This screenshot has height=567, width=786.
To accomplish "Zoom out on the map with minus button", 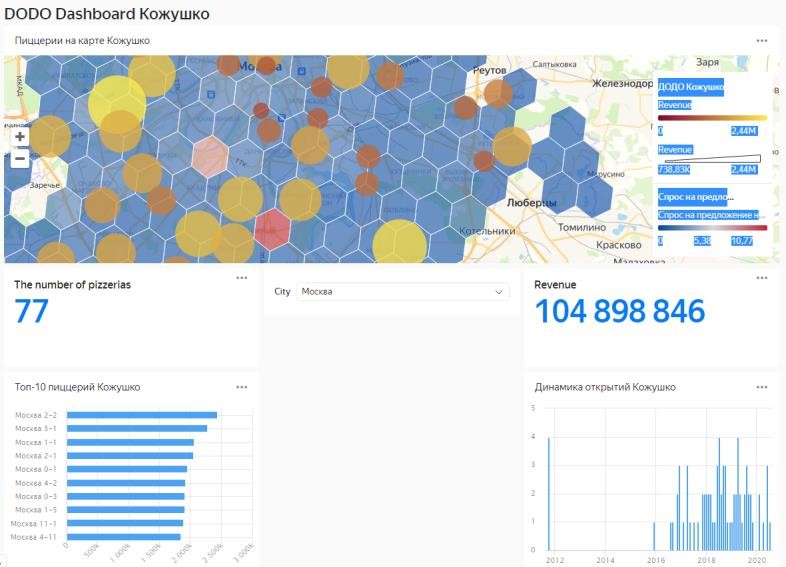I will point(20,158).
